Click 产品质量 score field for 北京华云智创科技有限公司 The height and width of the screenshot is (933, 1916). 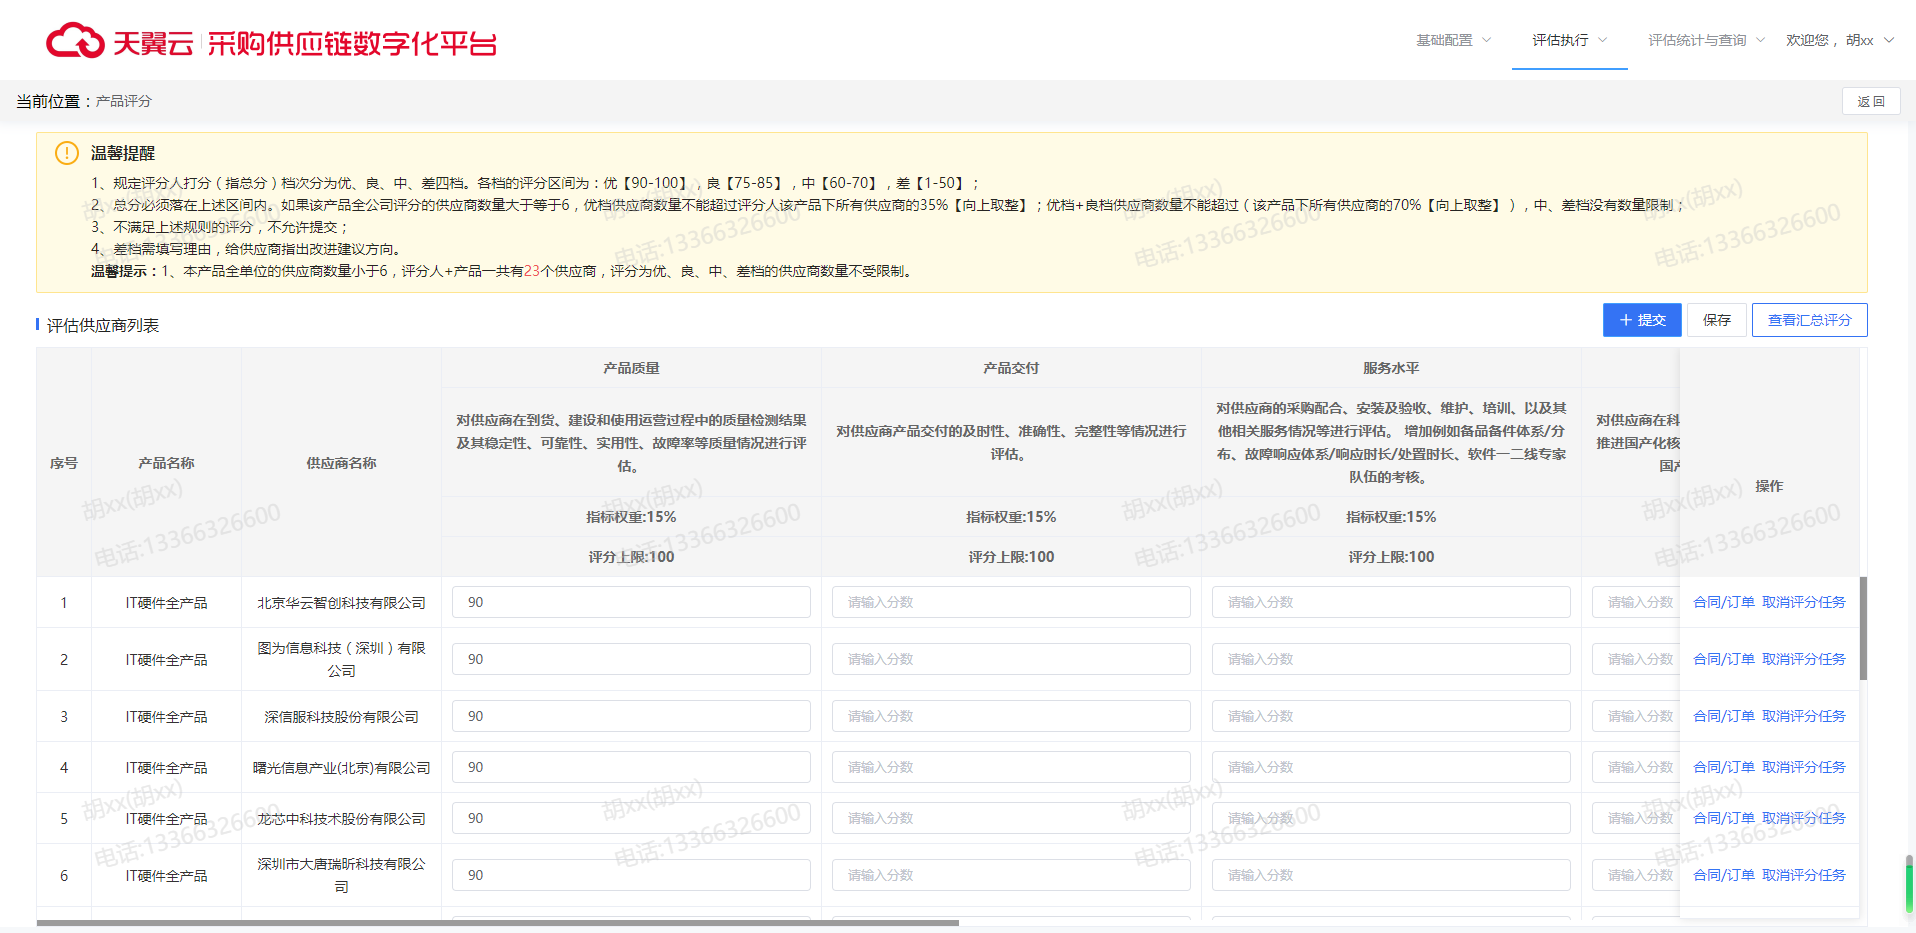coord(631,602)
